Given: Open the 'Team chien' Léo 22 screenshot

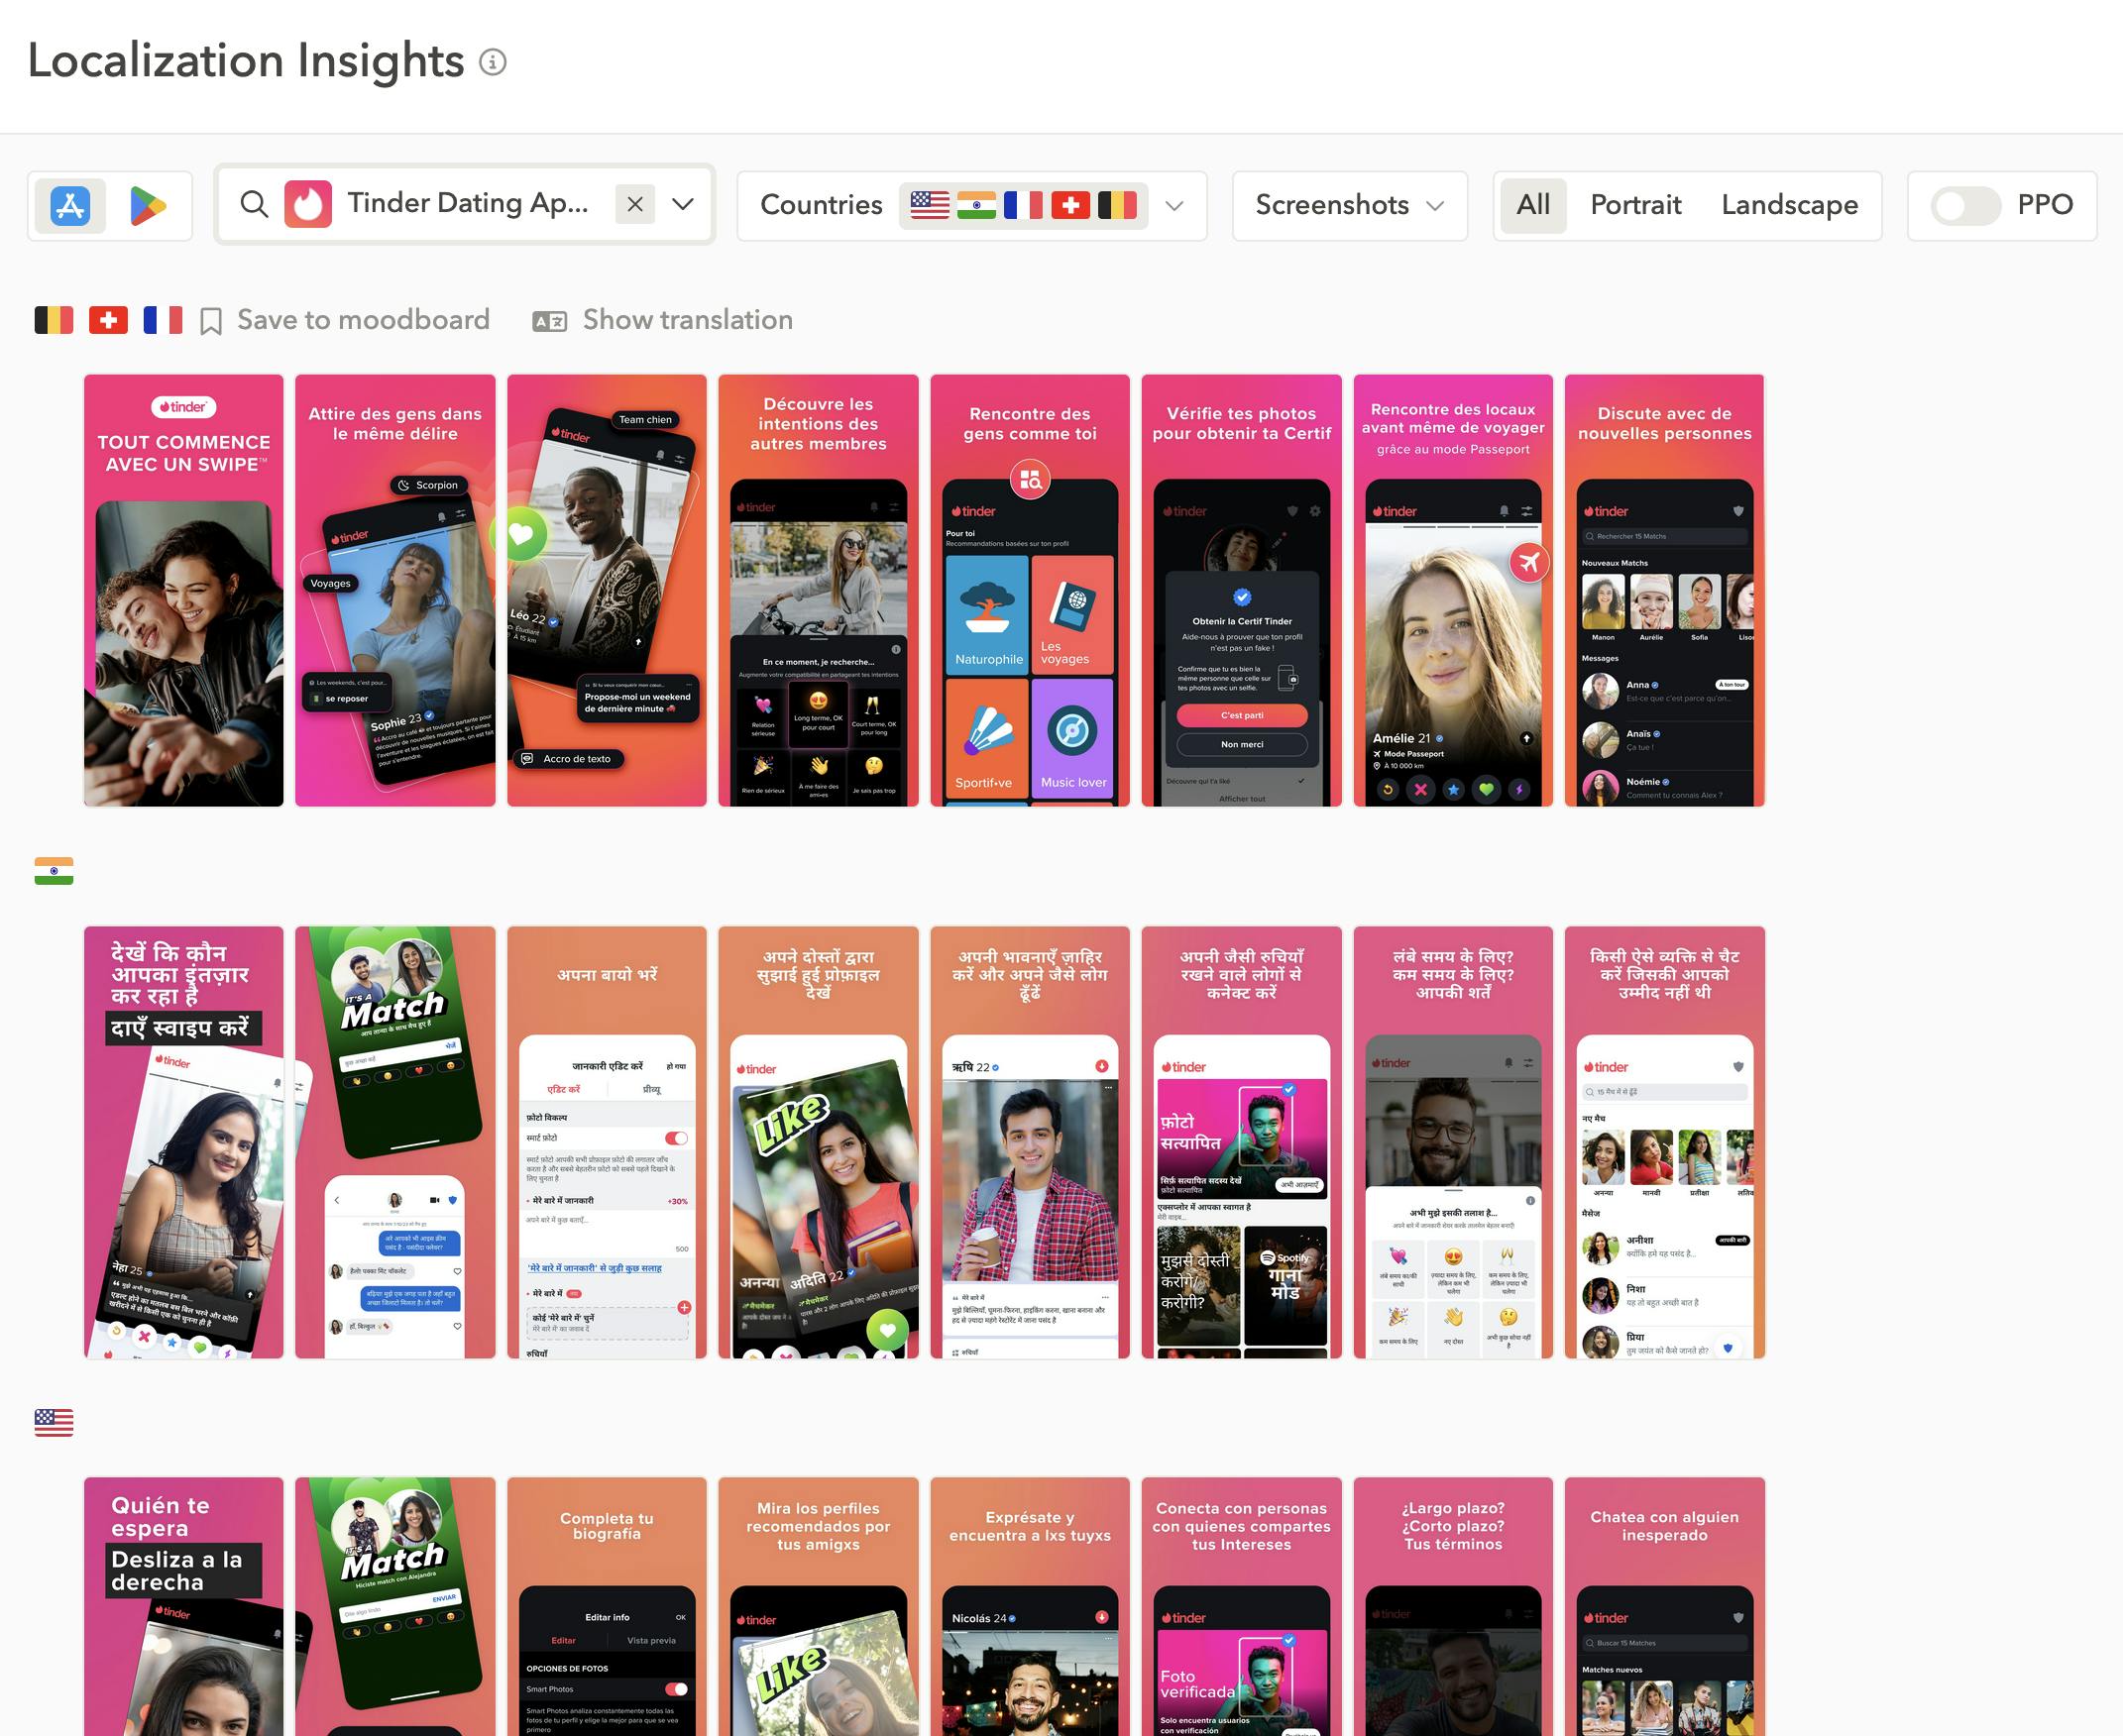Looking at the screenshot, I should click(x=607, y=590).
